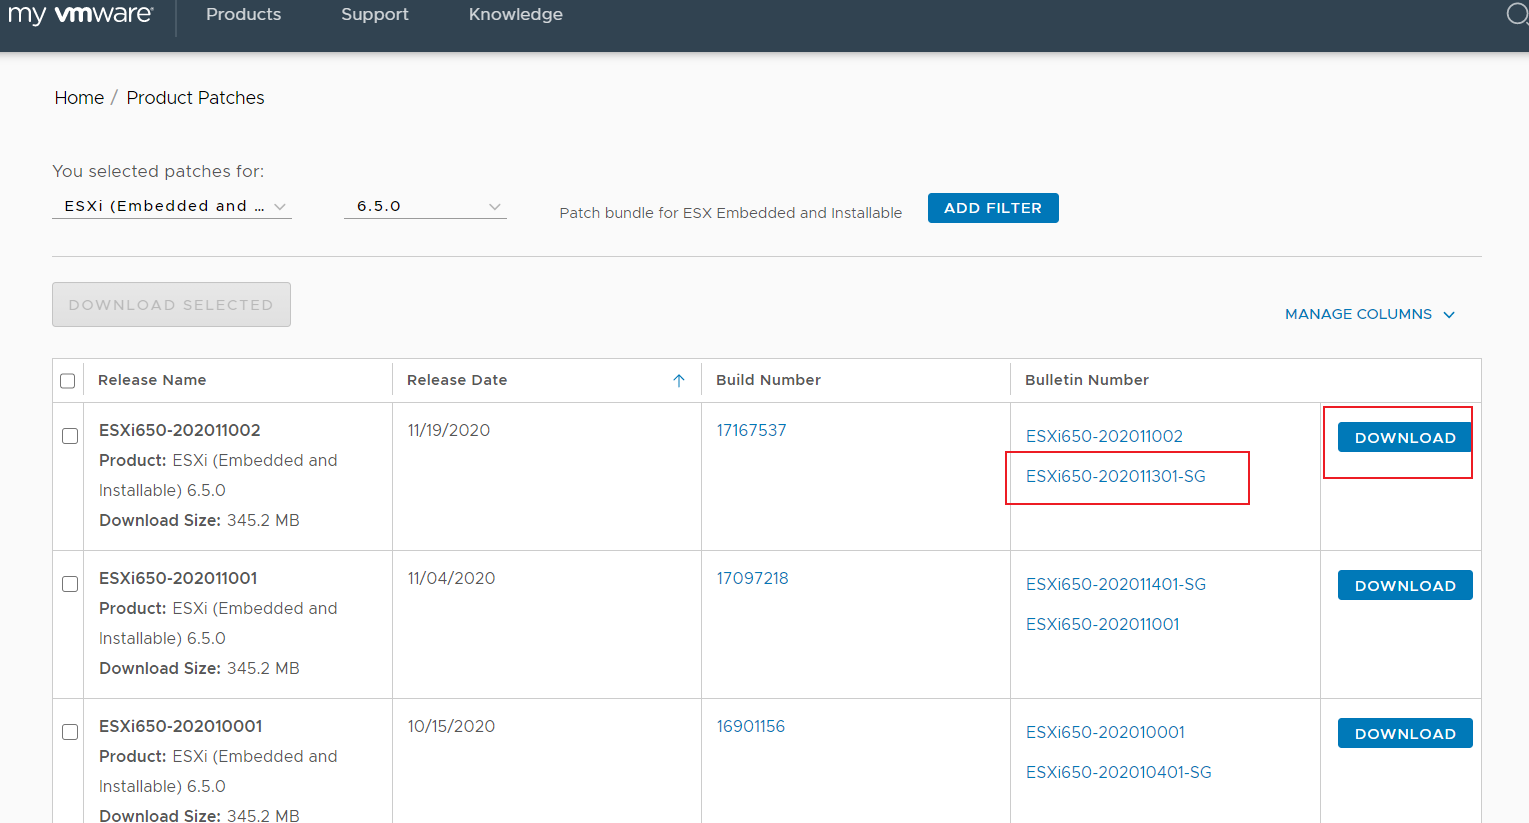Viewport: 1529px width, 823px height.
Task: Sort by Release Date arrow icon
Action: click(679, 380)
